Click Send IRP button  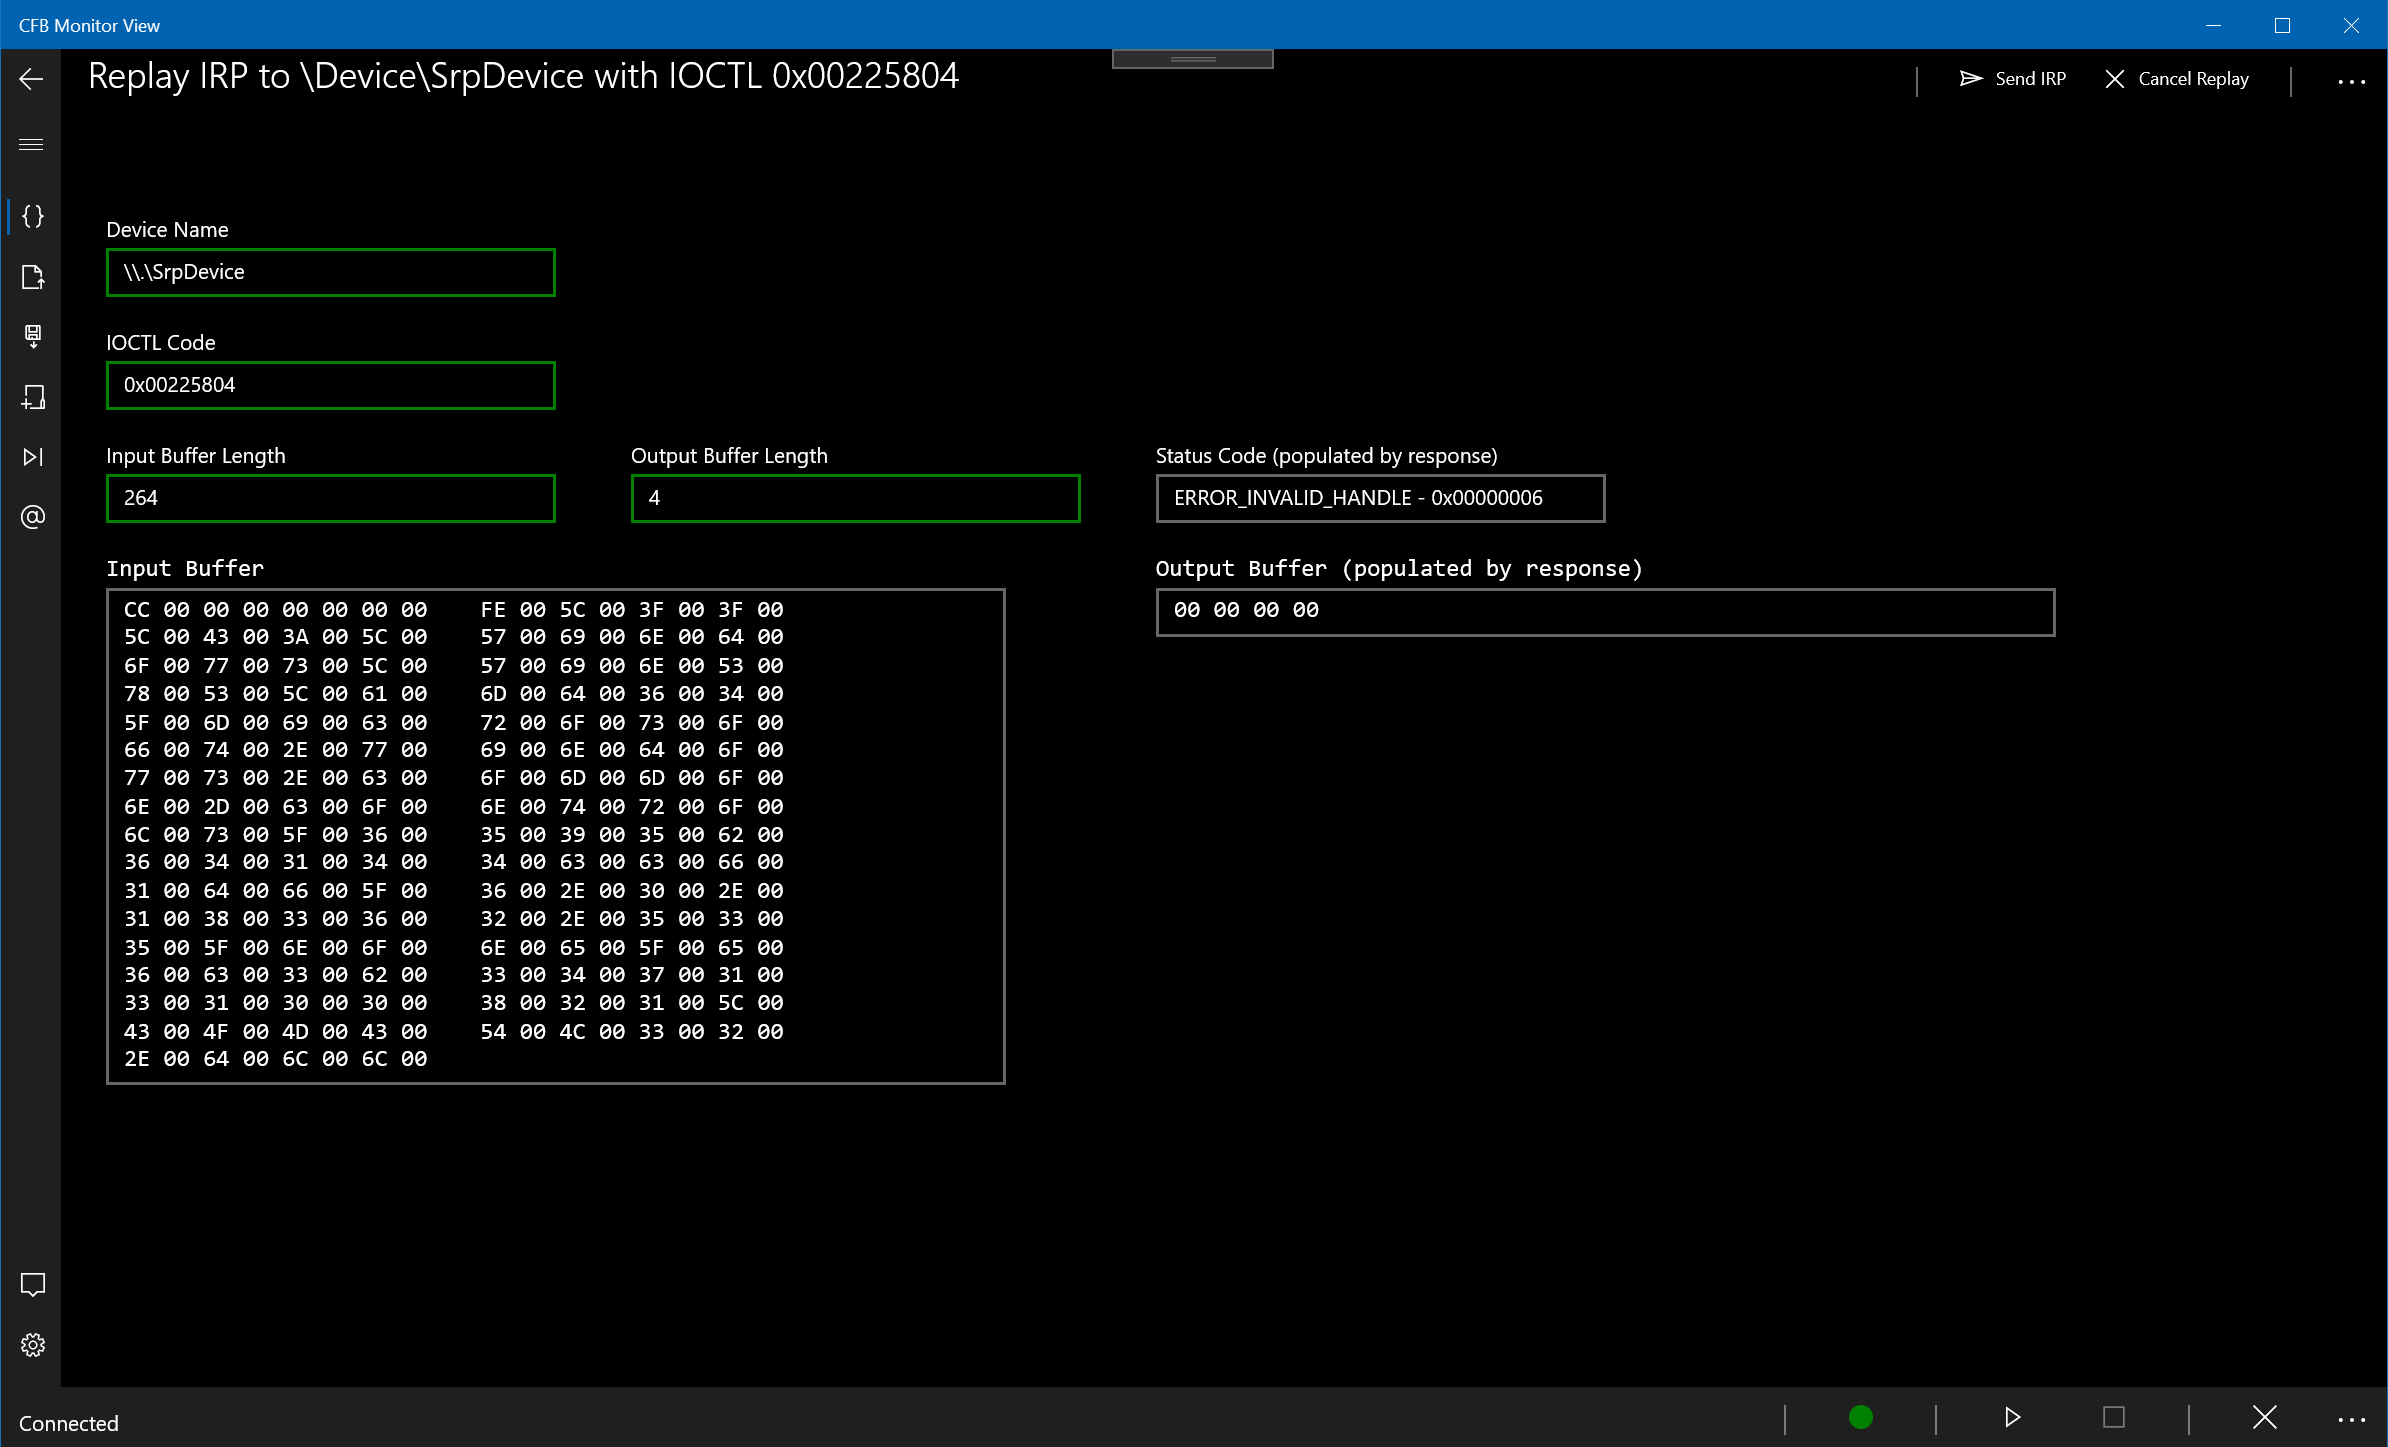(2013, 79)
